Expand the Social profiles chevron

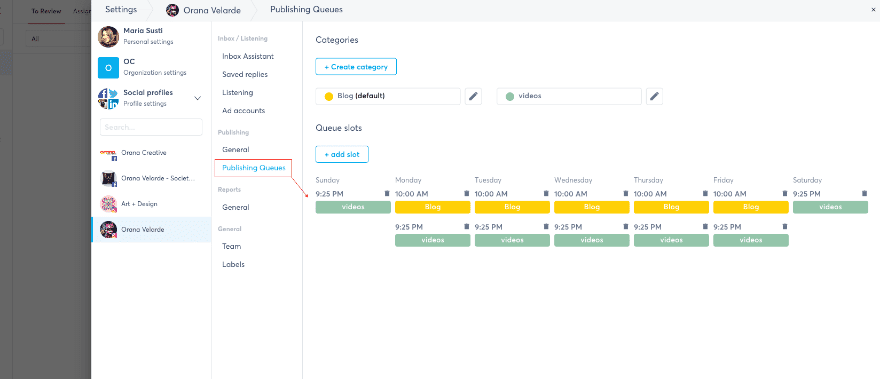click(197, 98)
